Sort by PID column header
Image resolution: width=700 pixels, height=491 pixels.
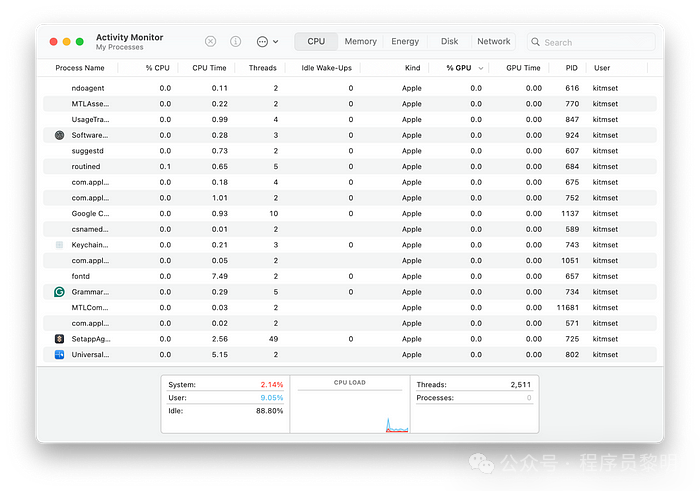click(571, 68)
